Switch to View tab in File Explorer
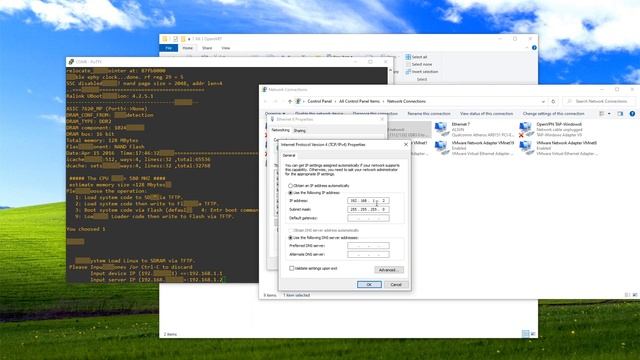 225,48
